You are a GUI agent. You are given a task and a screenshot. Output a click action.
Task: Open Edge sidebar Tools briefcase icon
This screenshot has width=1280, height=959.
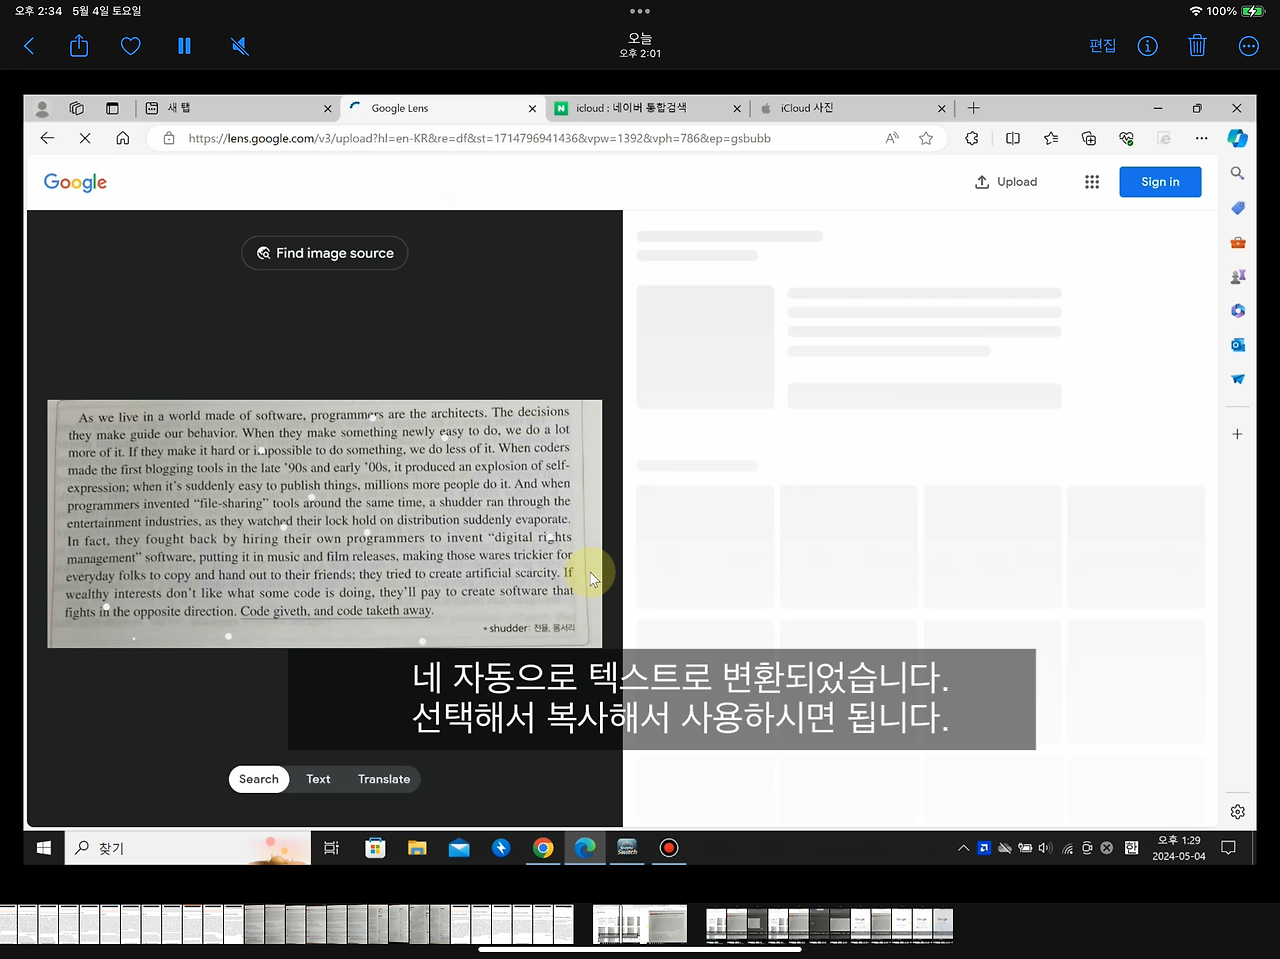tap(1238, 242)
